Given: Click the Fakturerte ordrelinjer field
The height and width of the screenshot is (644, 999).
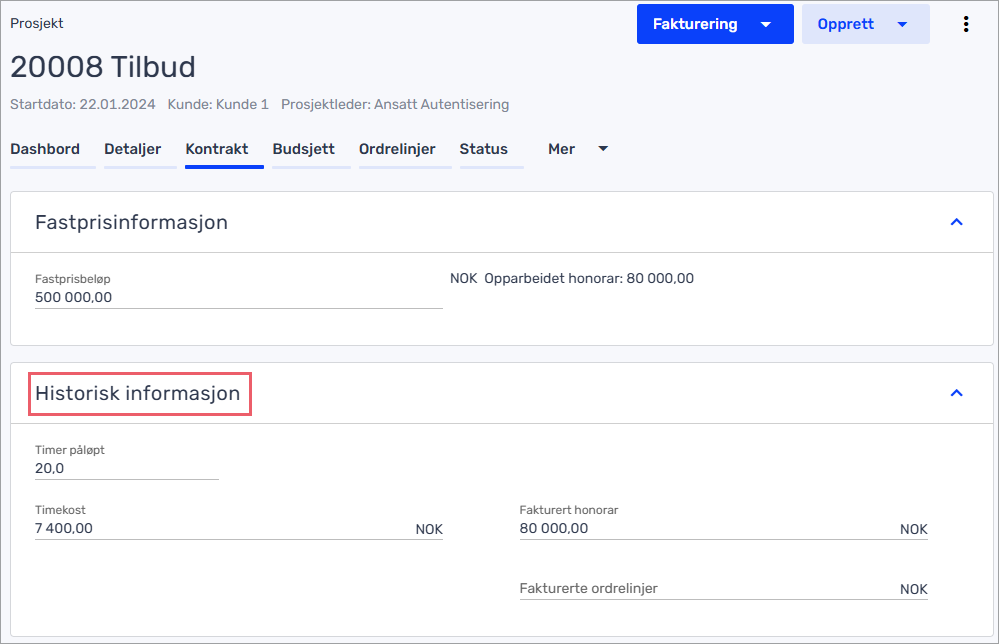Looking at the screenshot, I should (705, 588).
